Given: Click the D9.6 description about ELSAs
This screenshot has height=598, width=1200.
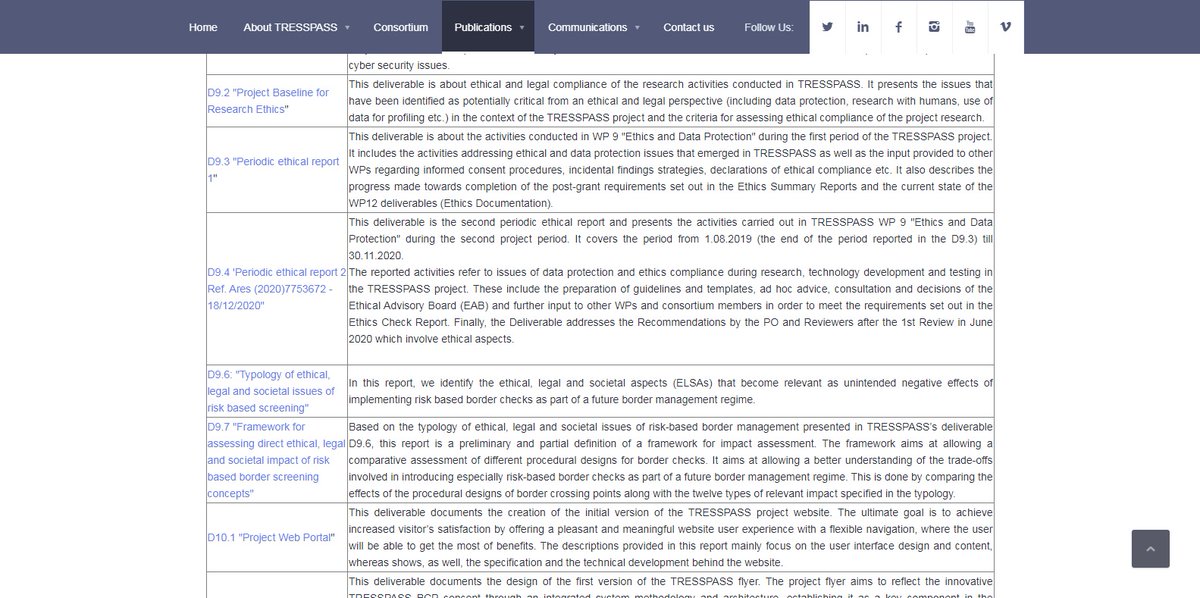Looking at the screenshot, I should pos(670,391).
